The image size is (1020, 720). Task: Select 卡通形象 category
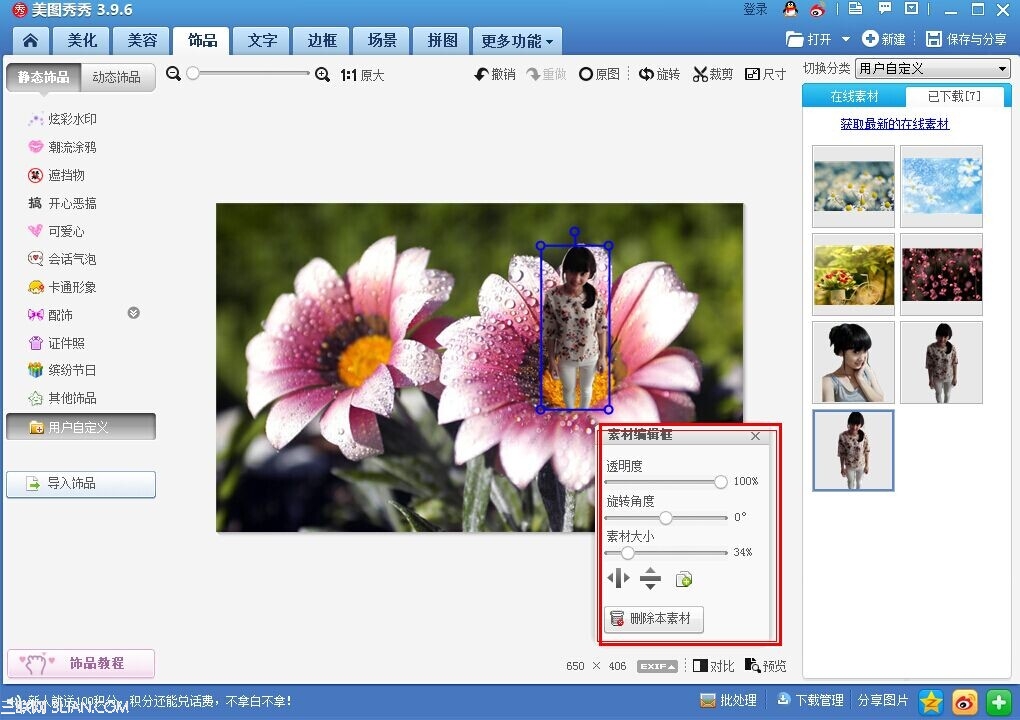coord(62,287)
